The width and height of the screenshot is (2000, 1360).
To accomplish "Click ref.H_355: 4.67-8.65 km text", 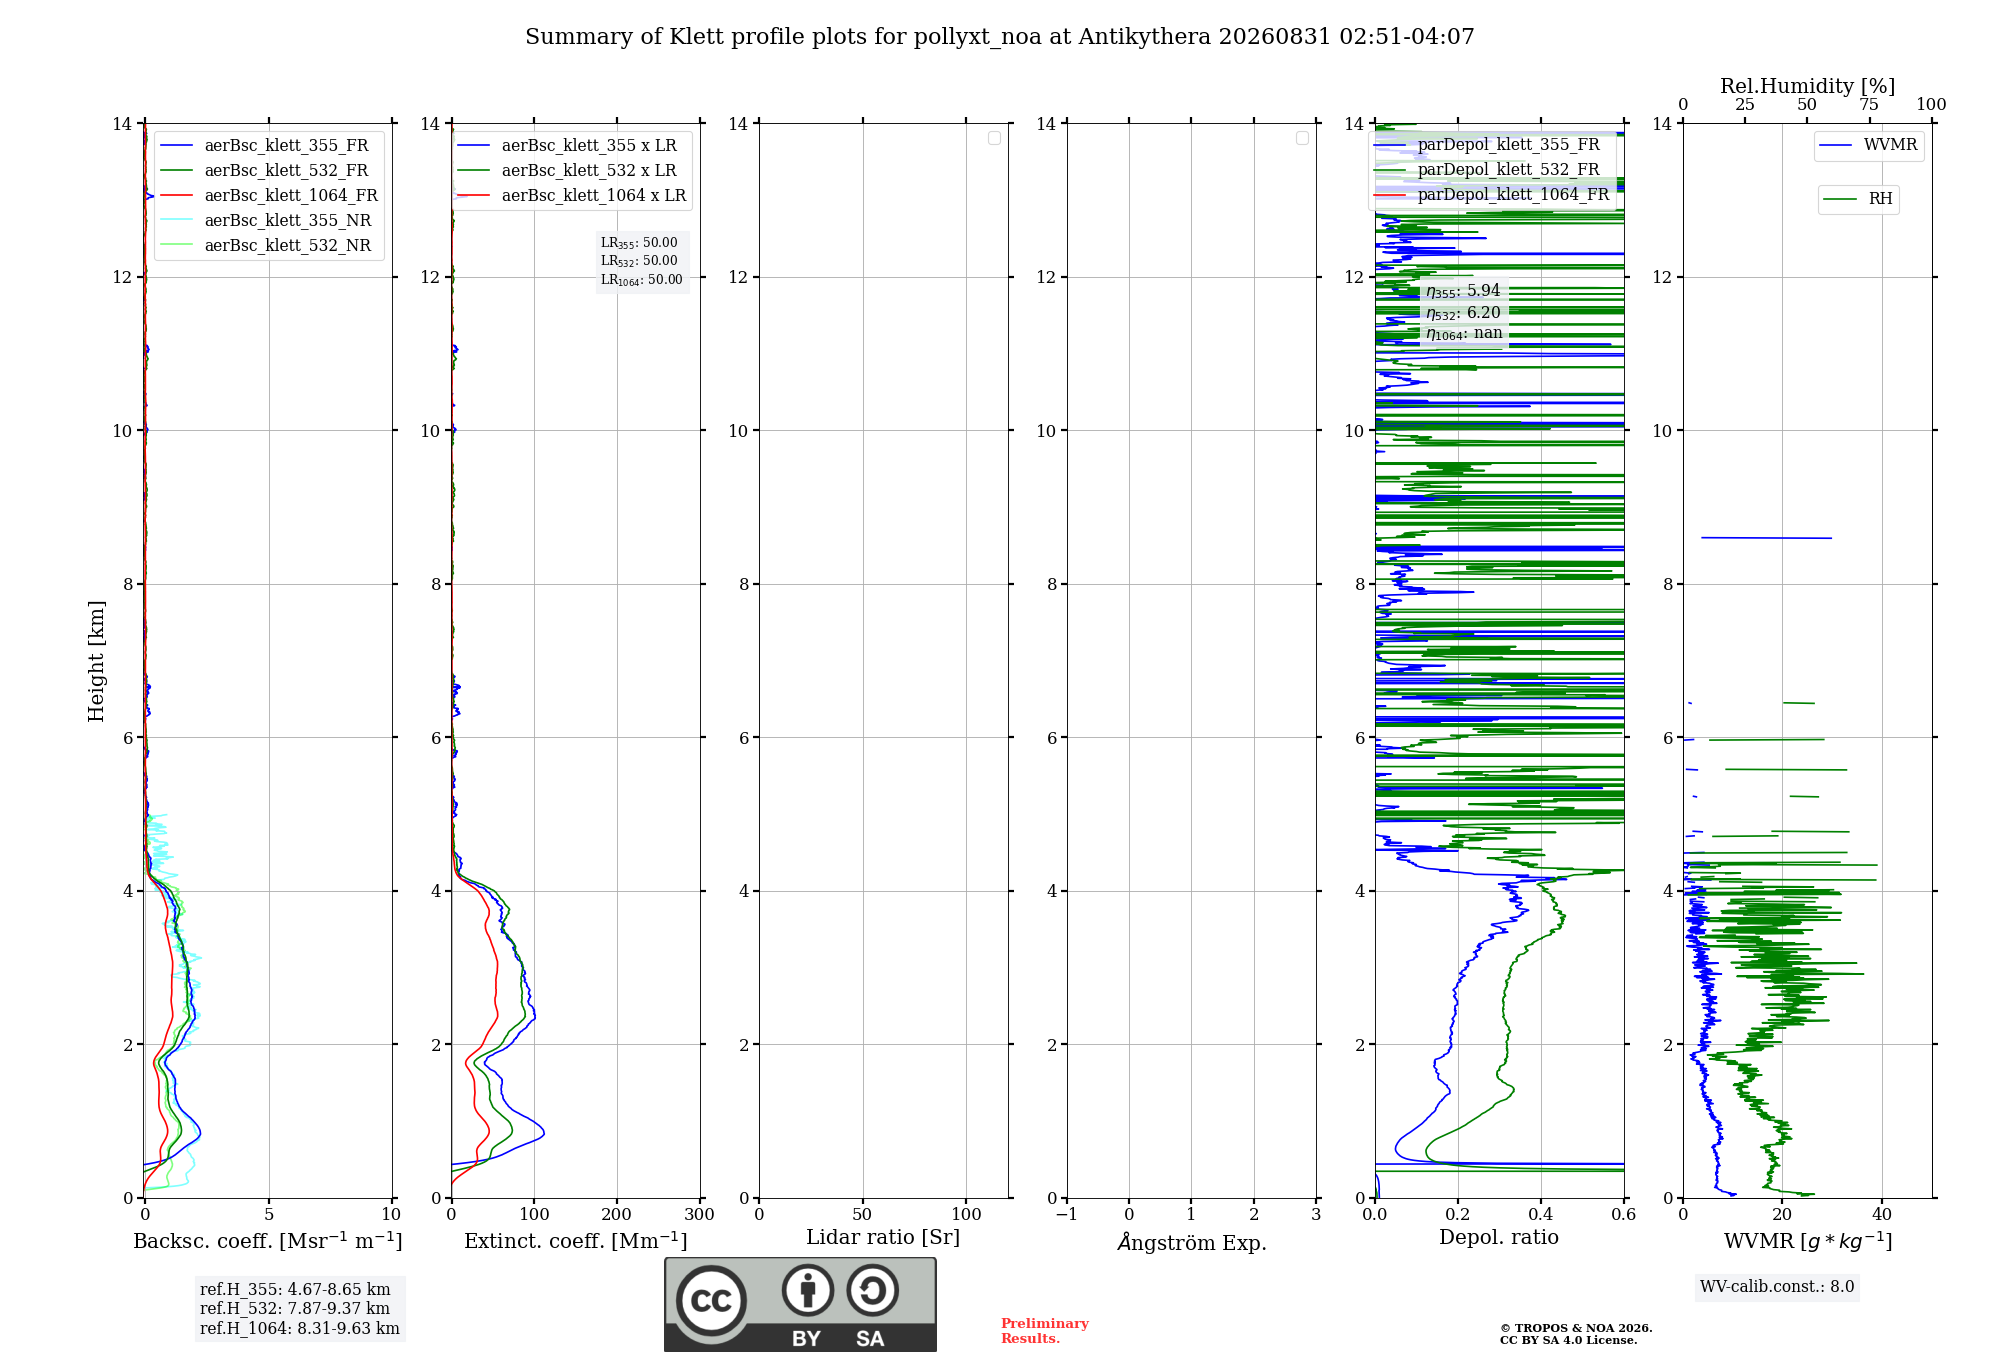I will pyautogui.click(x=295, y=1290).
